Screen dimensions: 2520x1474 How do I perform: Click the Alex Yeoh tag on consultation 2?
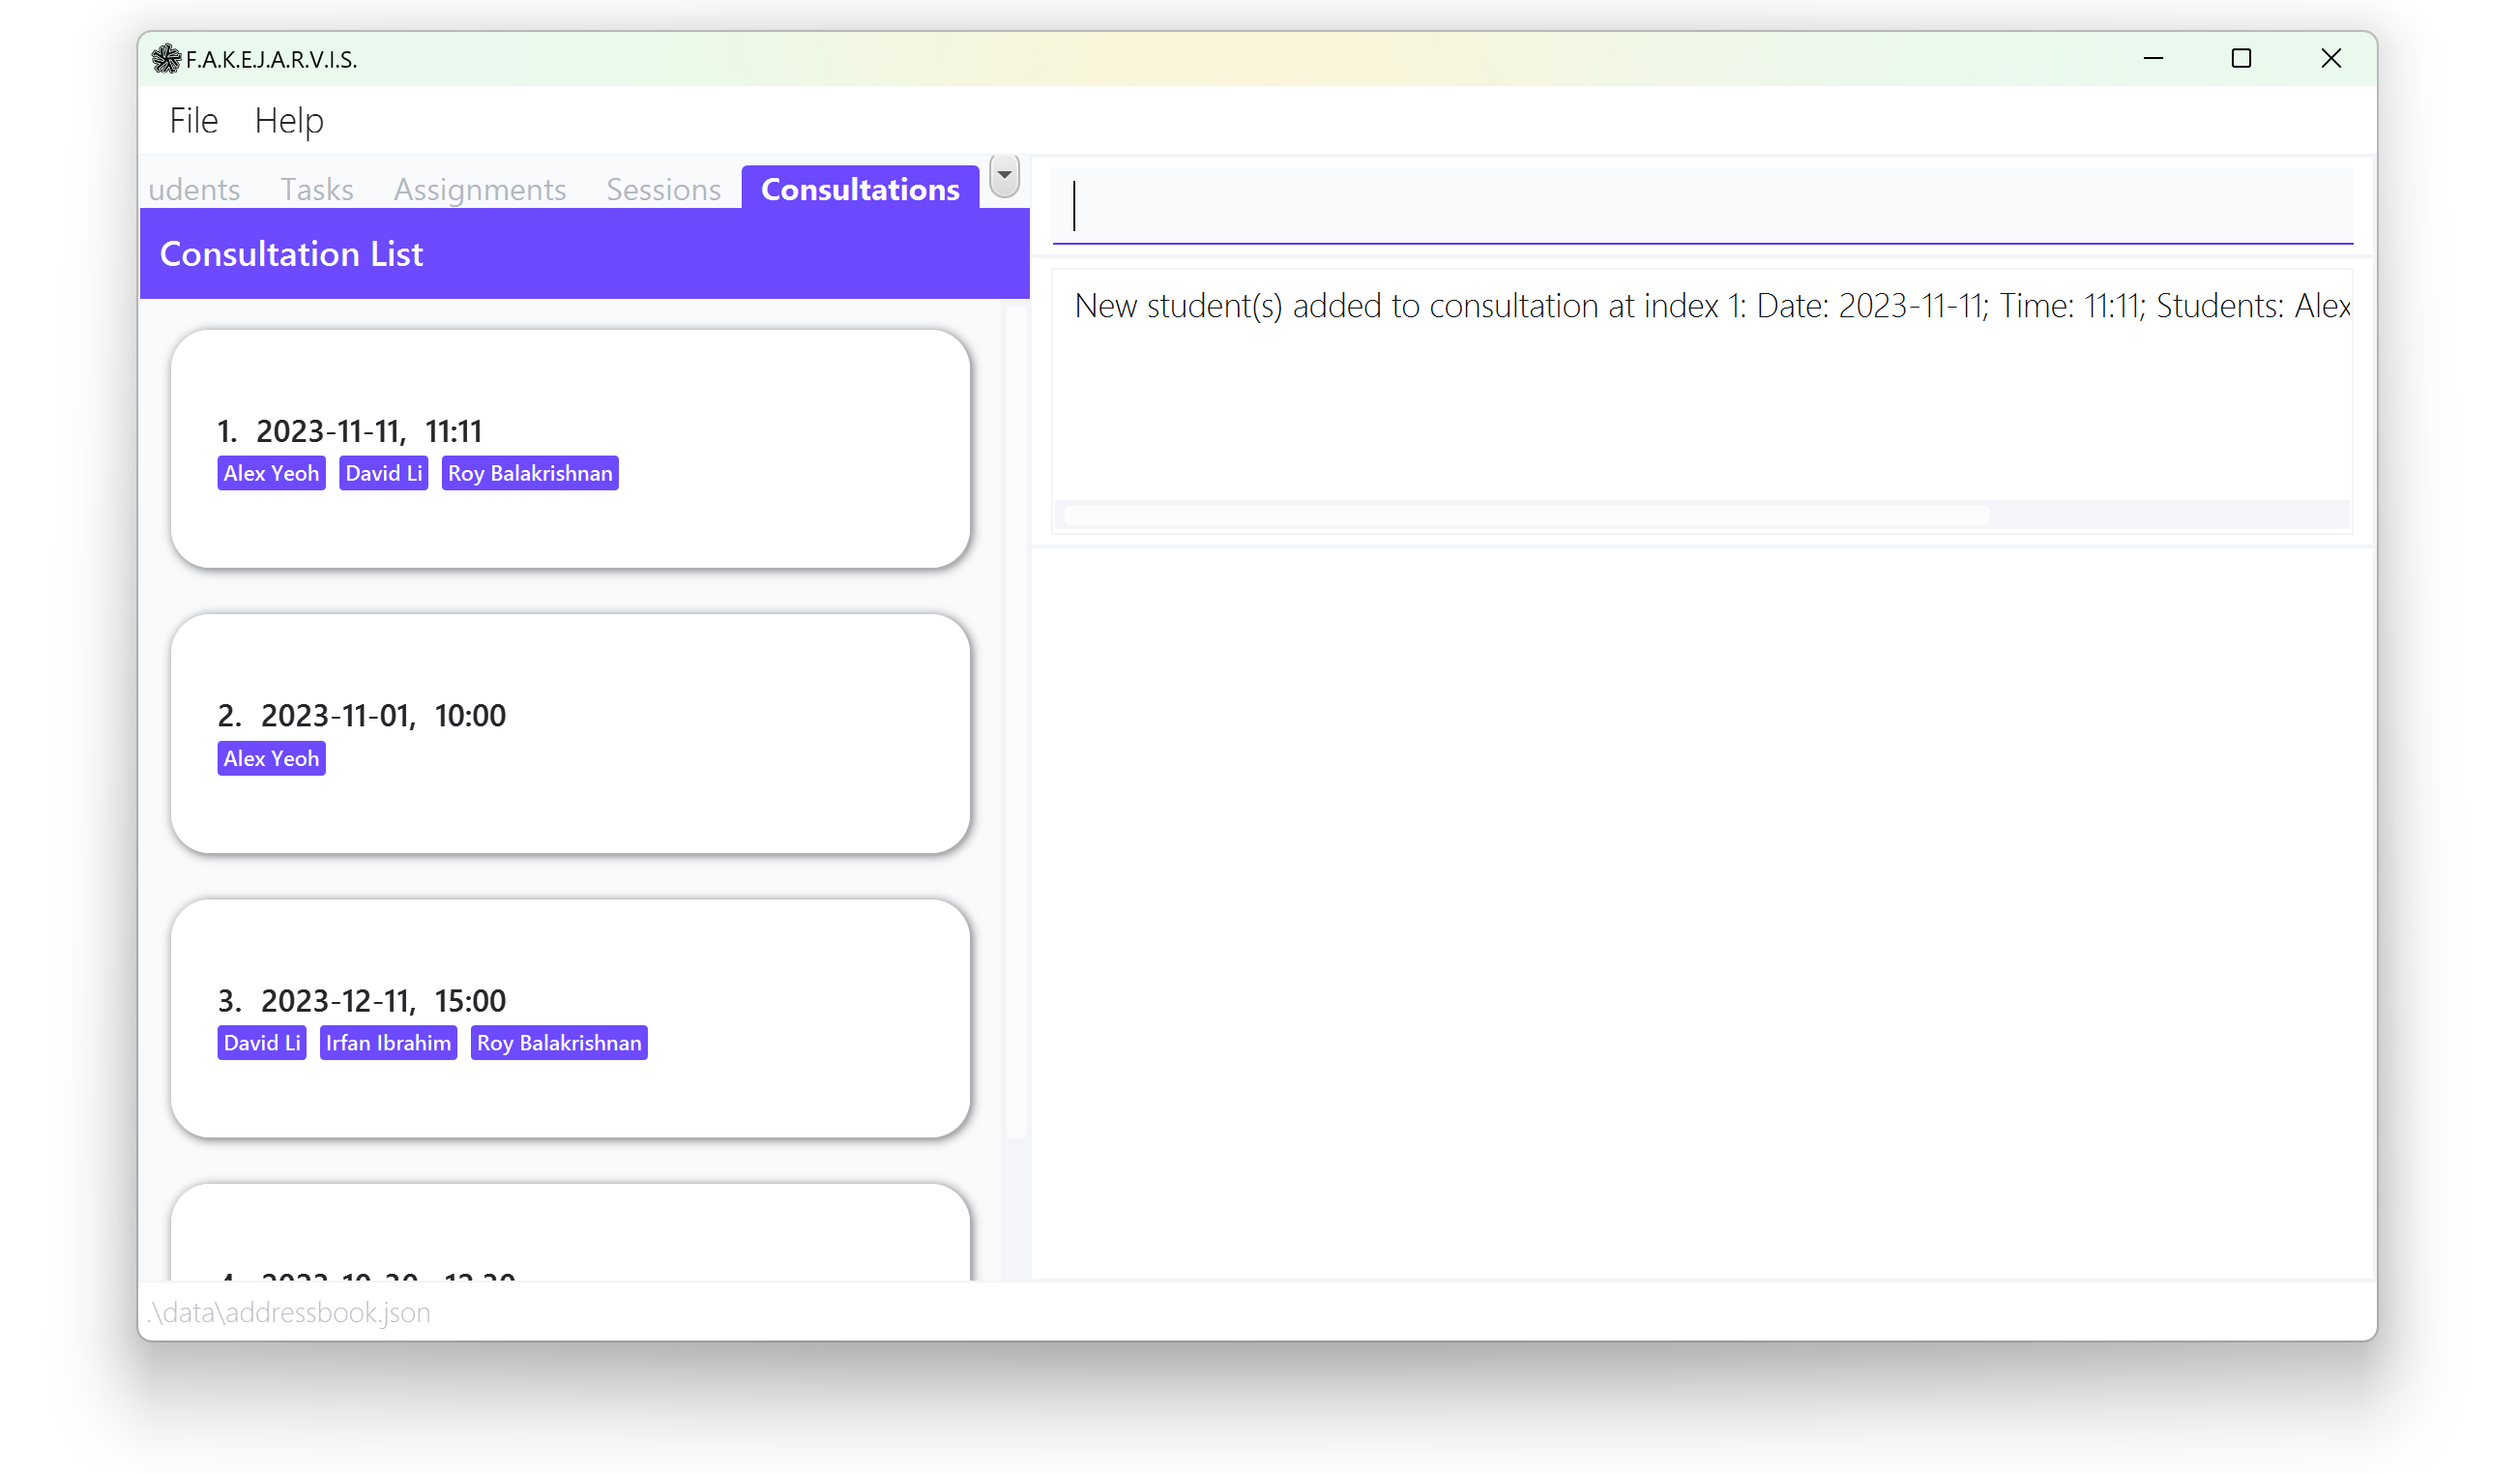coord(270,758)
